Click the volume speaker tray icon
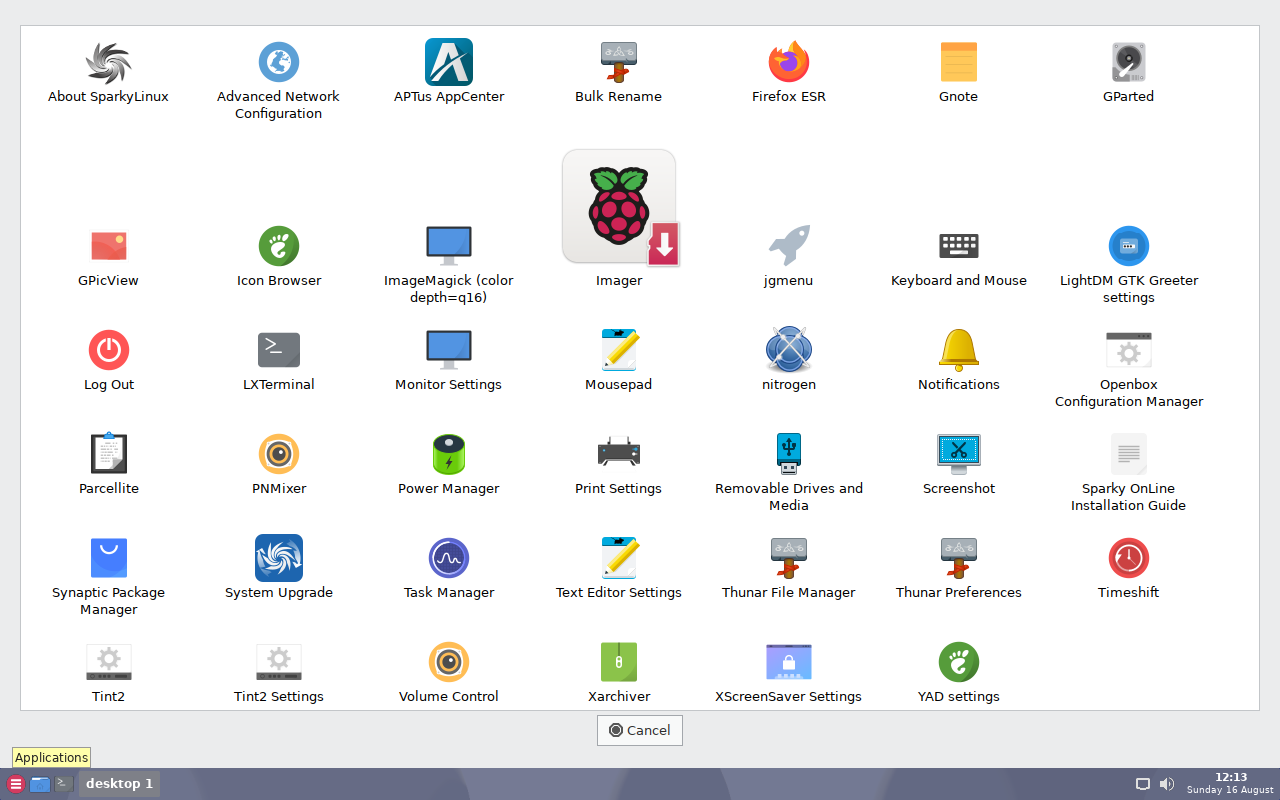 pyautogui.click(x=1167, y=784)
